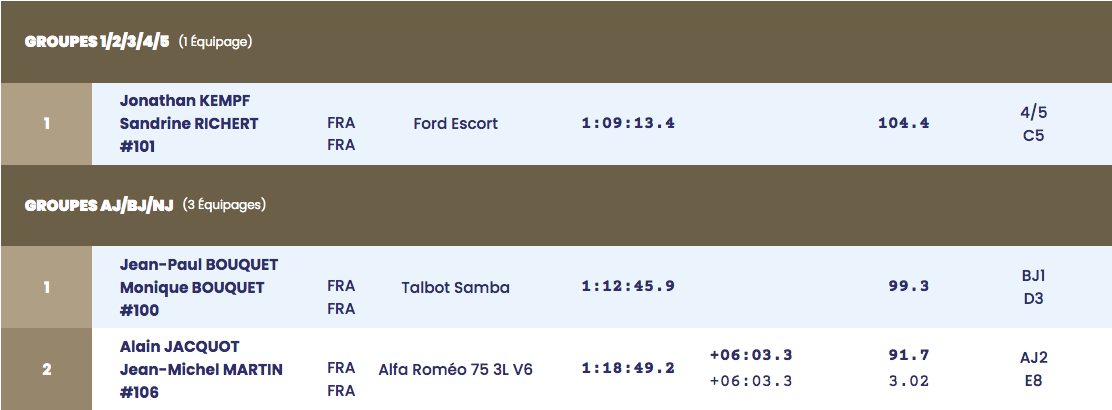1112x410 pixels.
Task: Click the Ford Escort car label
Action: coord(455,123)
